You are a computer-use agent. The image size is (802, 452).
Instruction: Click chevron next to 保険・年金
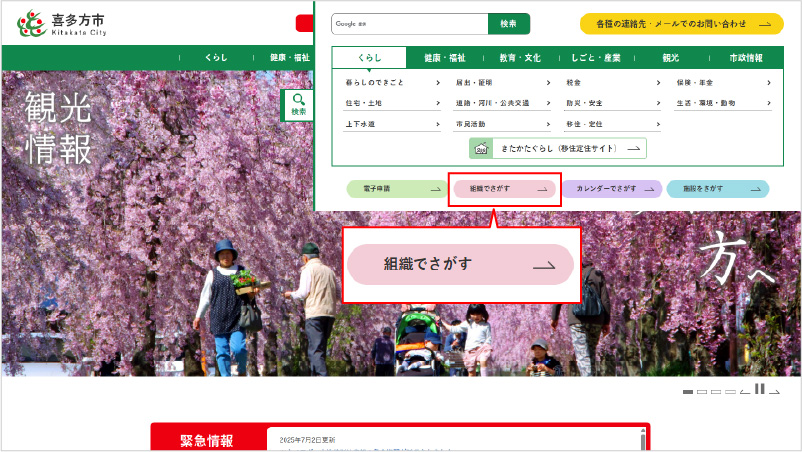(x=769, y=82)
